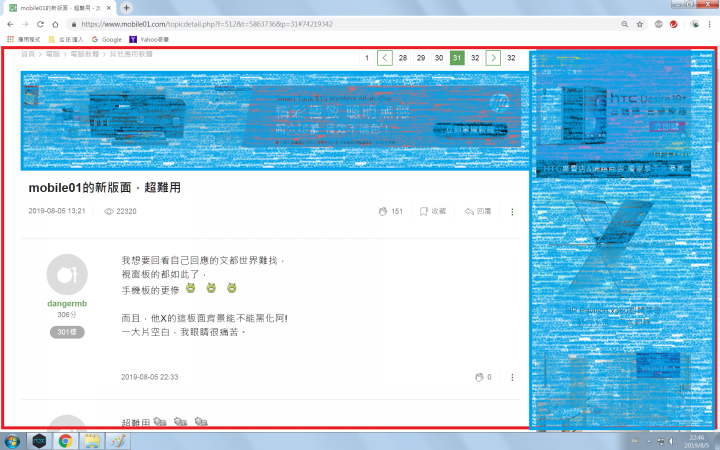The width and height of the screenshot is (720, 450).
Task: Select the current page 31 button
Action: [x=457, y=58]
